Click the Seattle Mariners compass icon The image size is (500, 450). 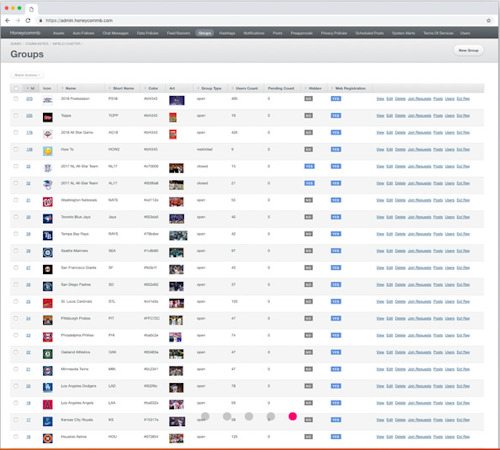click(48, 253)
